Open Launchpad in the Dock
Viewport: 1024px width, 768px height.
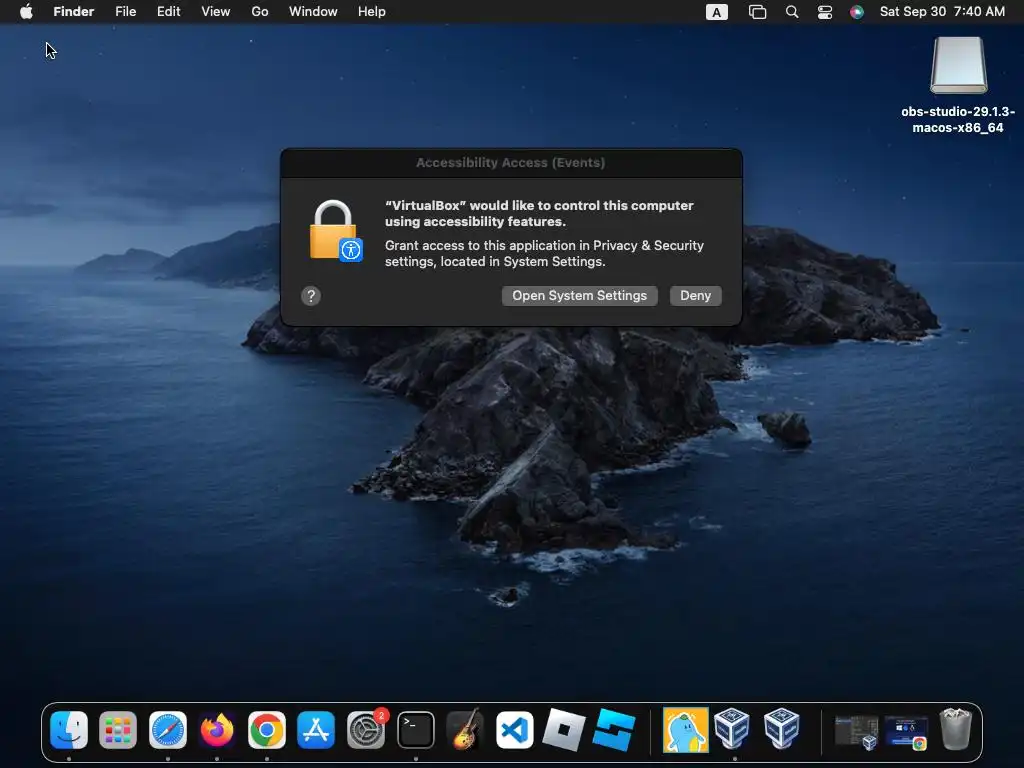click(118, 729)
